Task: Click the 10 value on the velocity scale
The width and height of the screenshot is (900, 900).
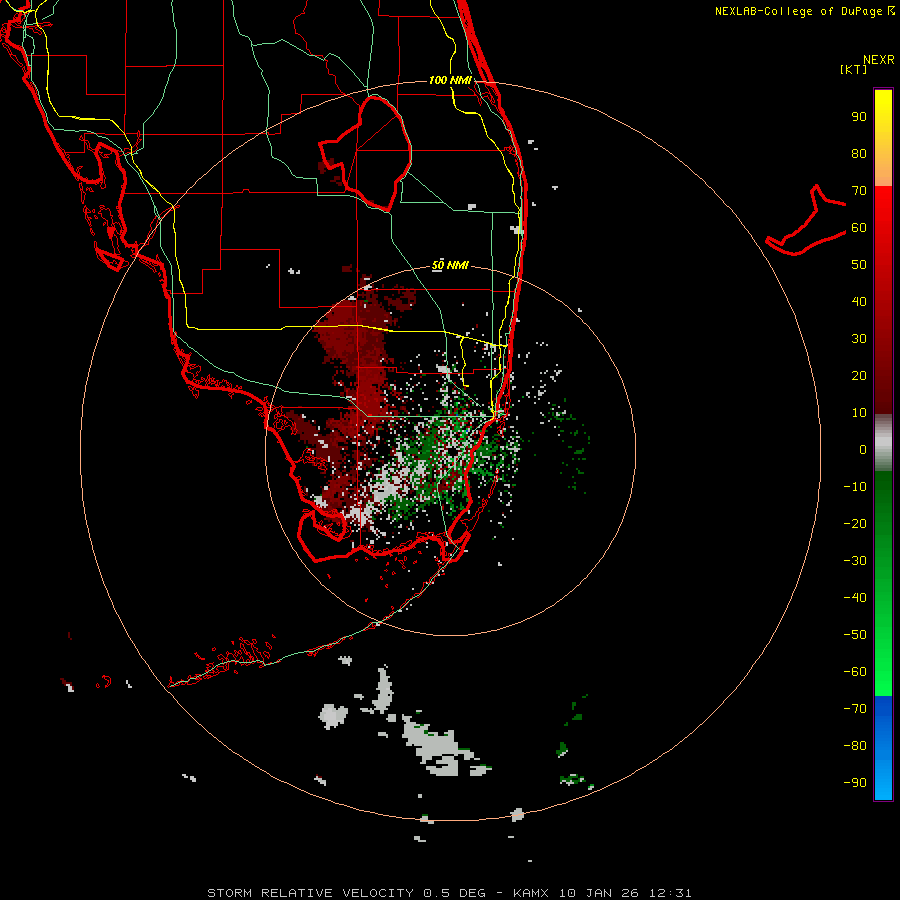Action: (859, 413)
